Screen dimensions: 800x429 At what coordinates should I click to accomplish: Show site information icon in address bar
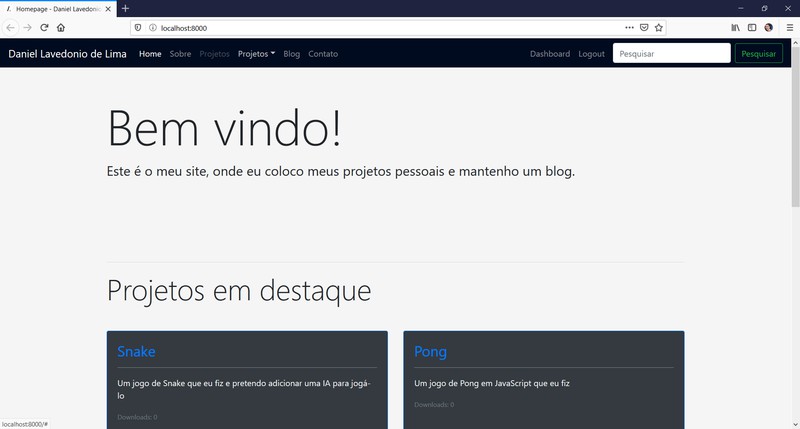coord(152,28)
